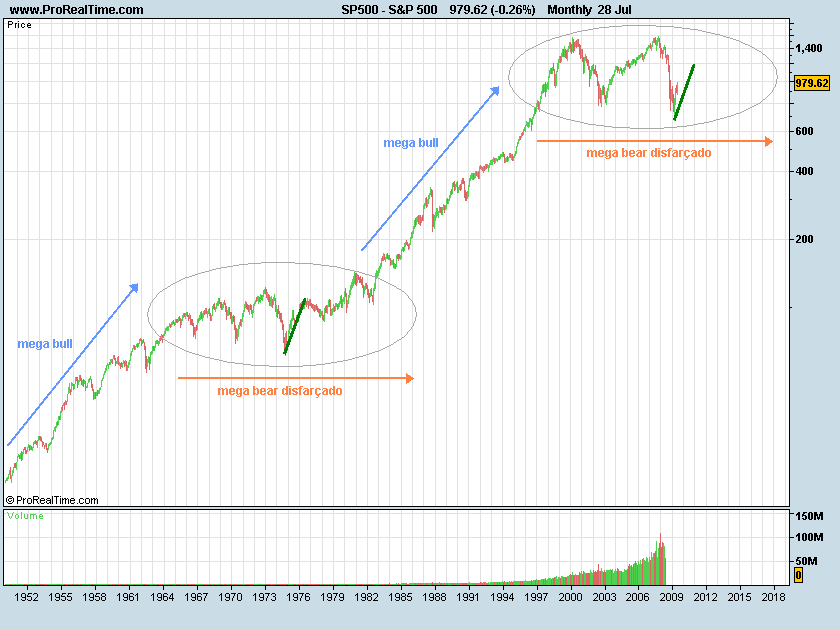Click the 1961 date axis label

(x=128, y=597)
